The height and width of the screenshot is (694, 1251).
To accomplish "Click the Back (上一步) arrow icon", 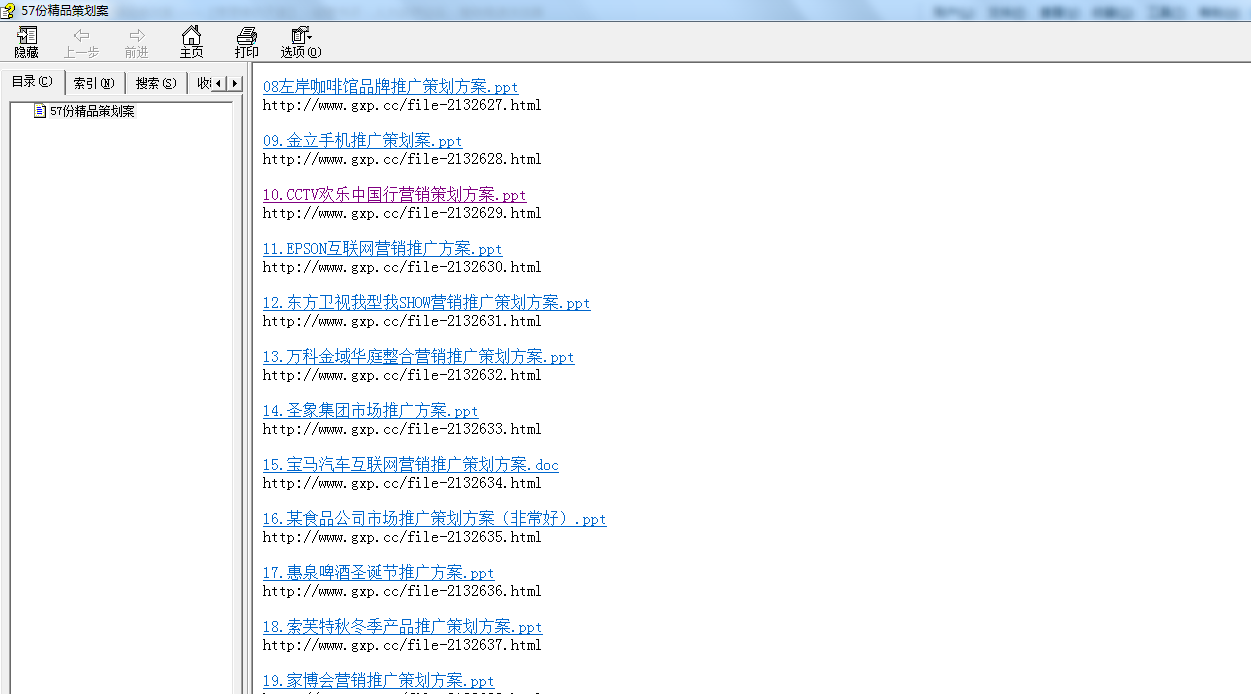I will pos(82,36).
